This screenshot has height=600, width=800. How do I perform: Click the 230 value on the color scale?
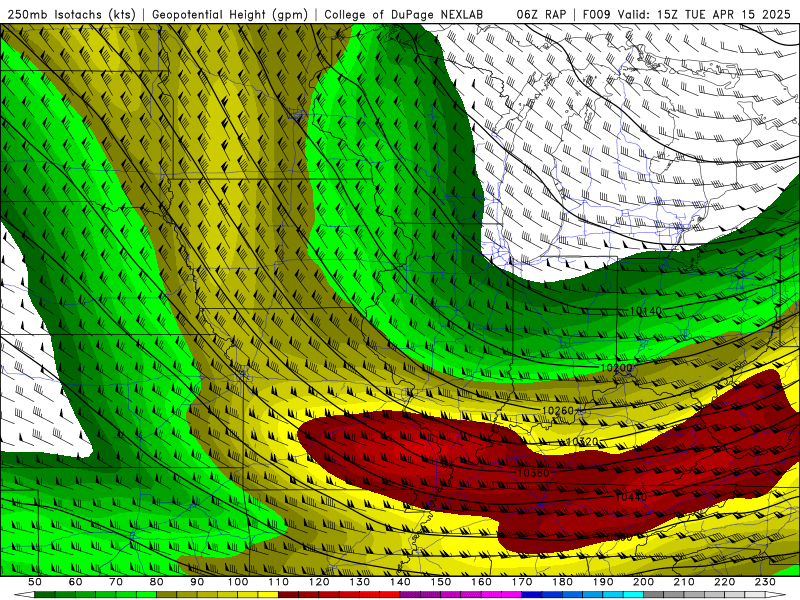(x=765, y=582)
